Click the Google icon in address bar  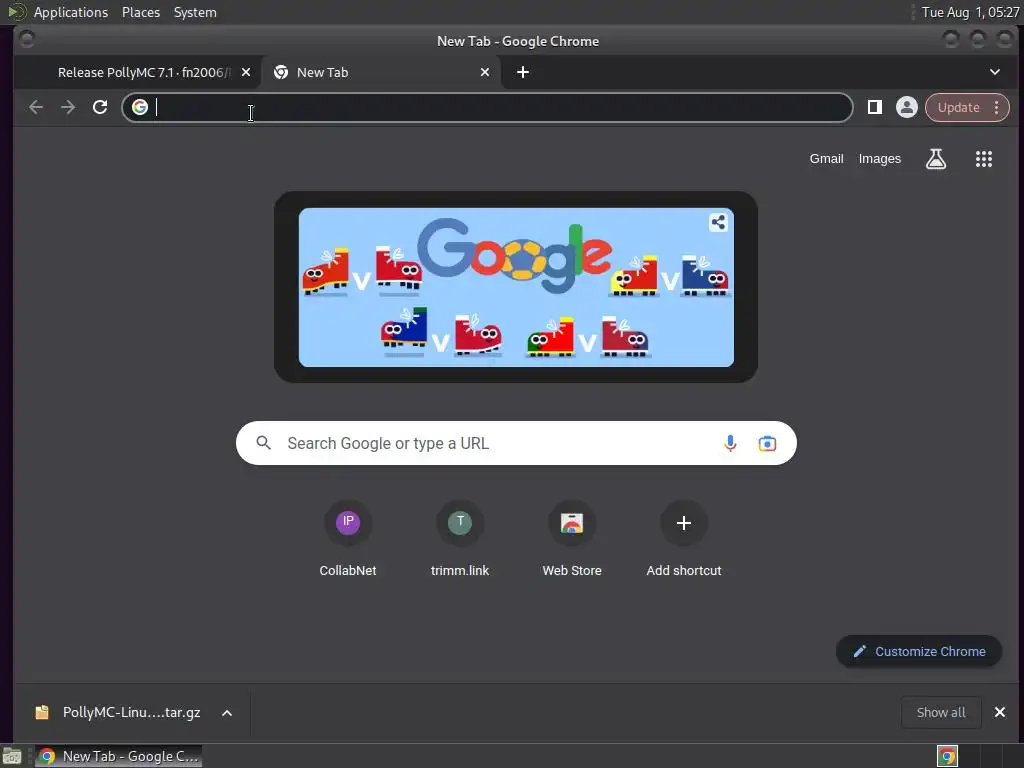tap(140, 107)
